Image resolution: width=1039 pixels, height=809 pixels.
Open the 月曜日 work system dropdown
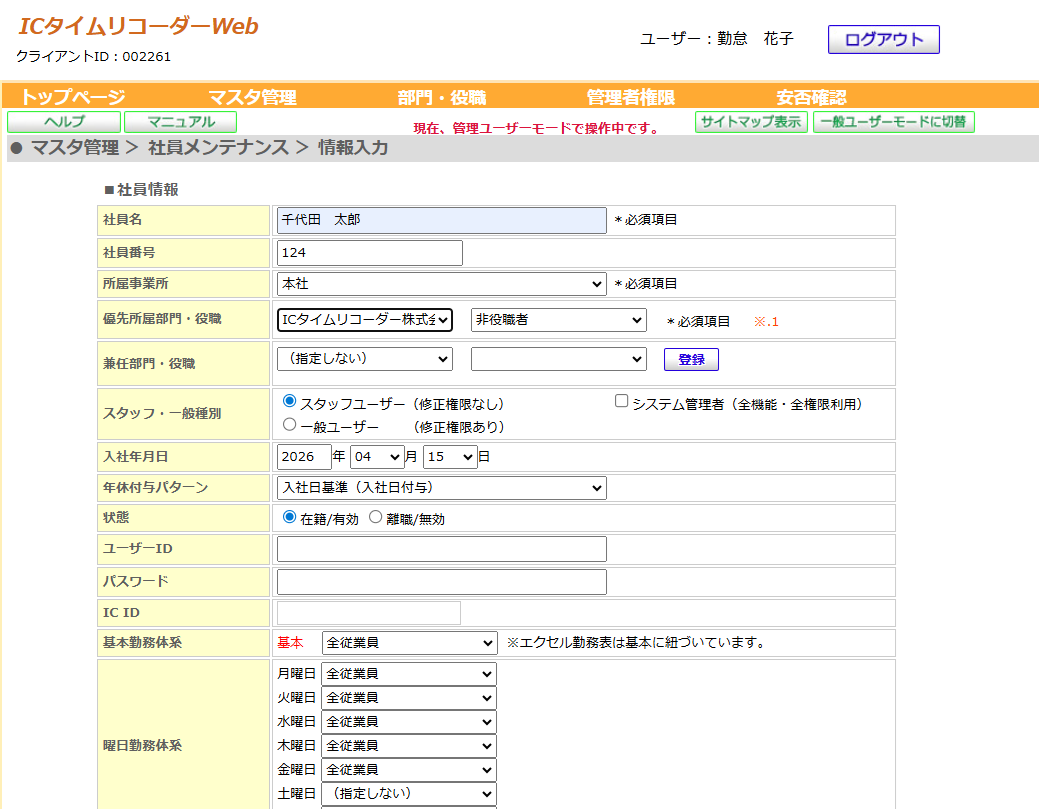[408, 674]
